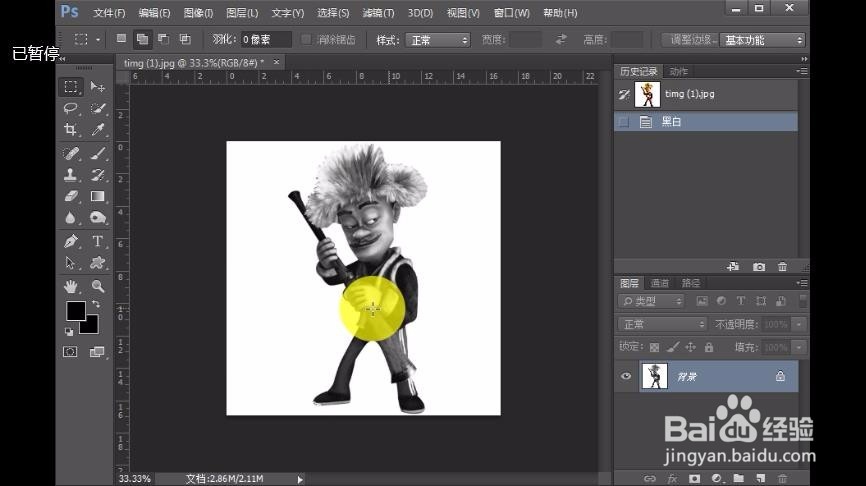Select the Gradient tool
866x486 pixels.
click(98, 196)
